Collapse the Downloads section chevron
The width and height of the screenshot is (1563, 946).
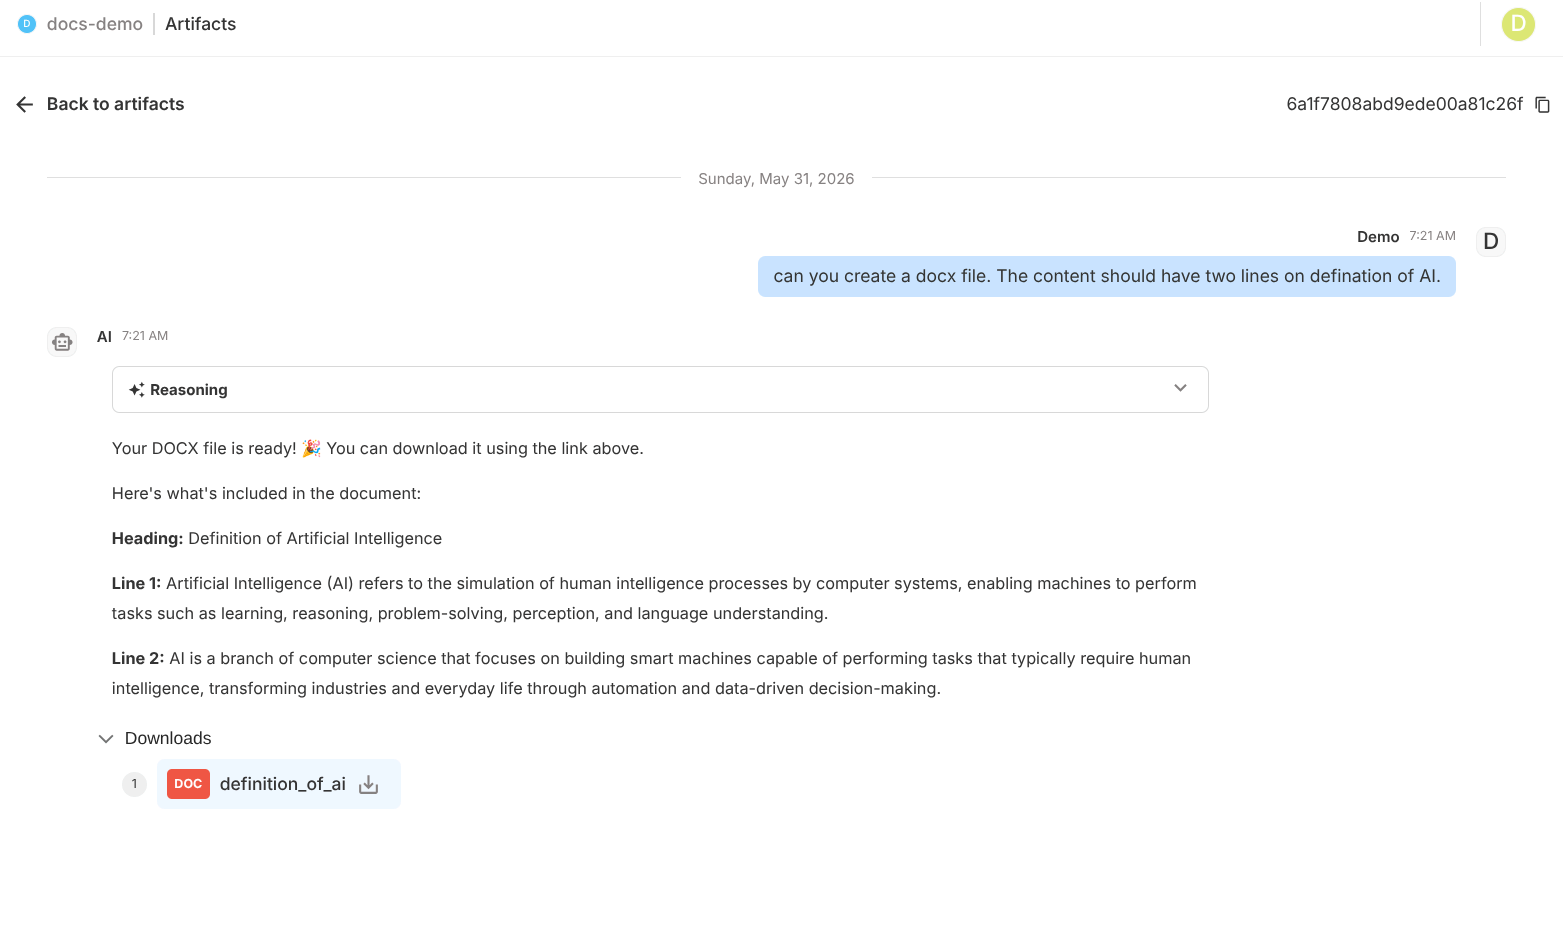click(x=106, y=739)
